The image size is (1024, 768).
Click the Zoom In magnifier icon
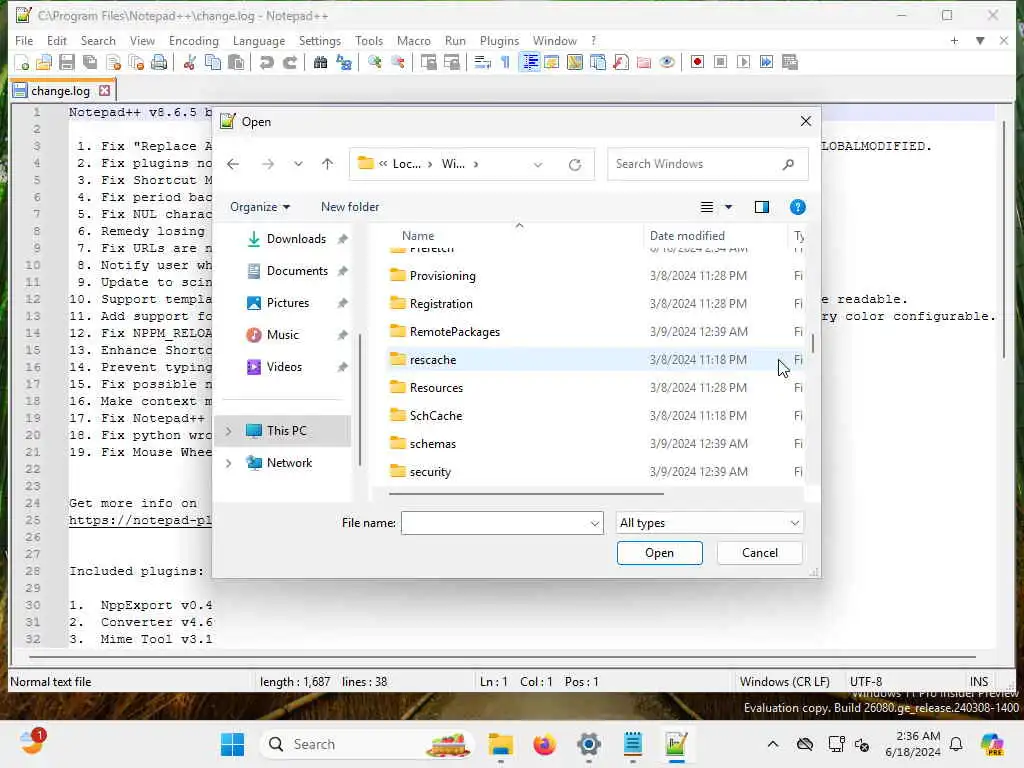[x=374, y=63]
